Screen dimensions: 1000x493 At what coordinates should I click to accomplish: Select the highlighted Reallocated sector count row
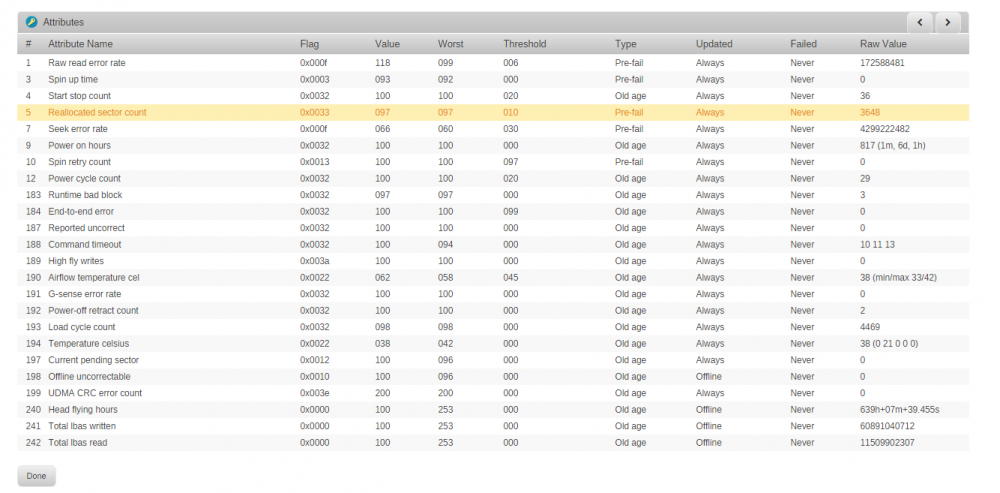(493, 113)
